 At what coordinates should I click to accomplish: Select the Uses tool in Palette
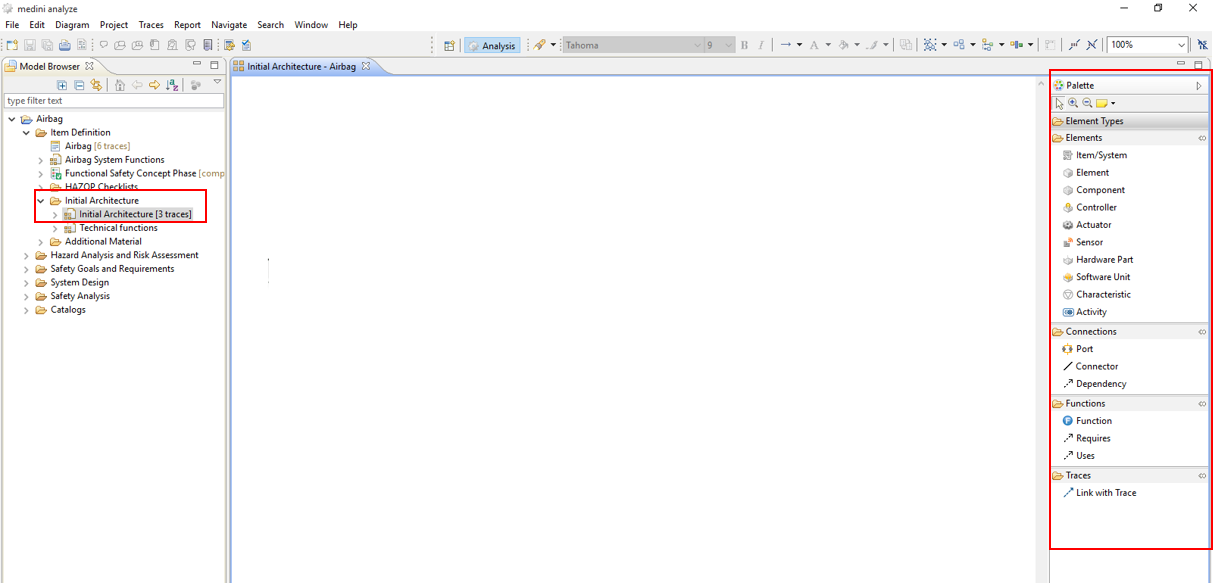click(1078, 456)
